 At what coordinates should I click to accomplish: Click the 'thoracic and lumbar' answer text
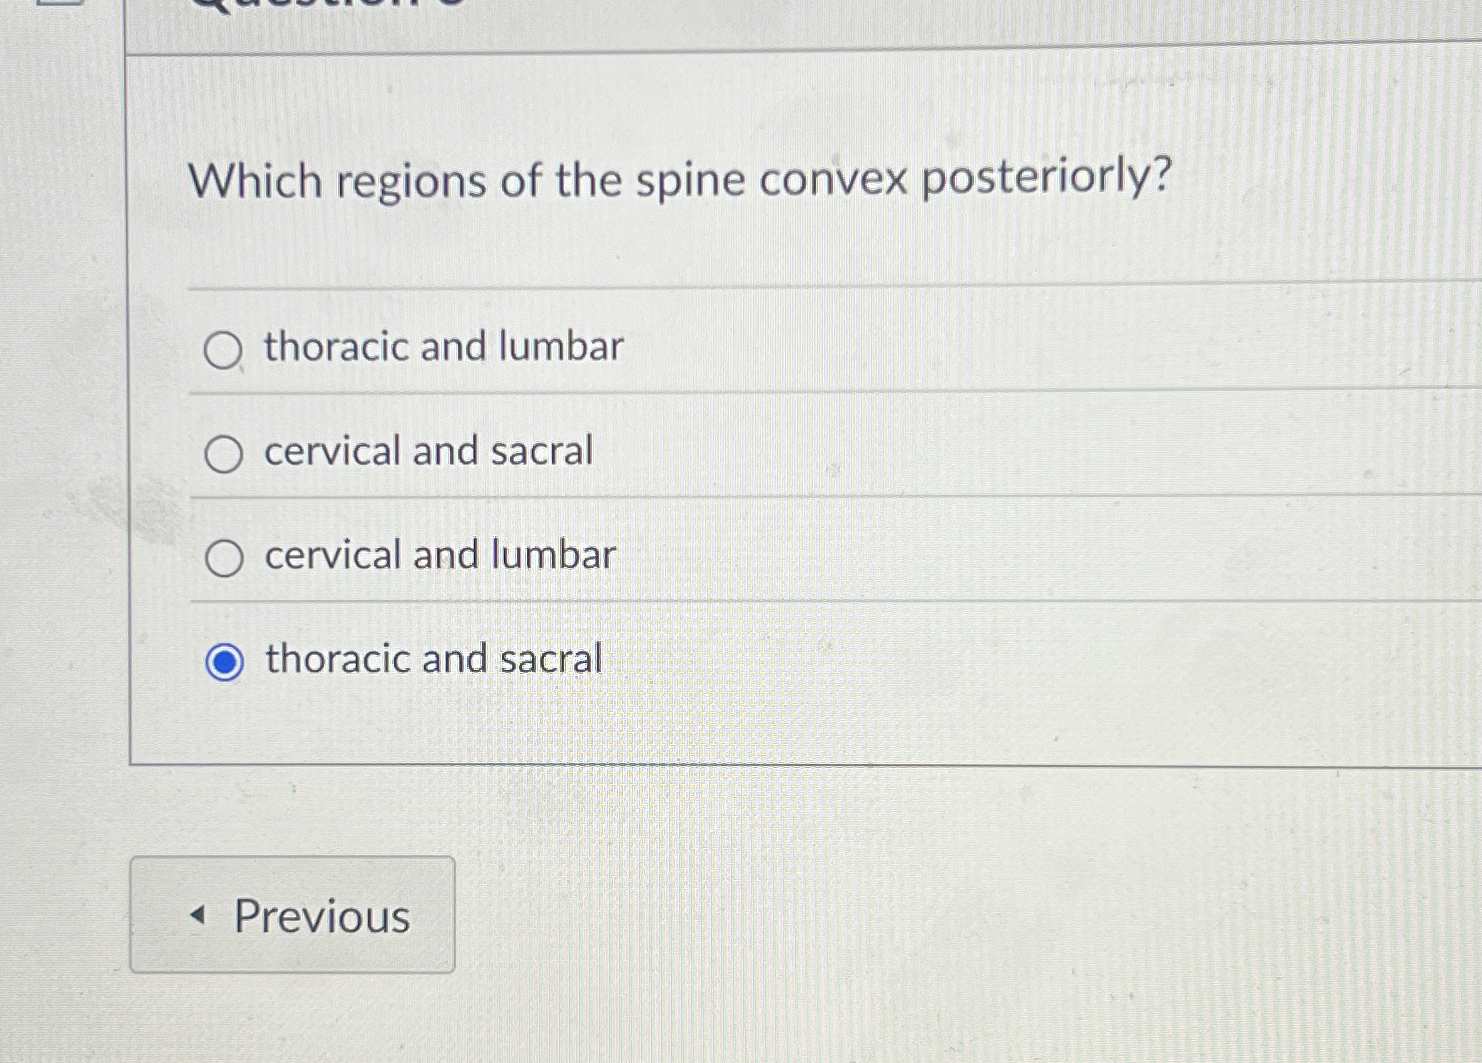click(x=440, y=347)
